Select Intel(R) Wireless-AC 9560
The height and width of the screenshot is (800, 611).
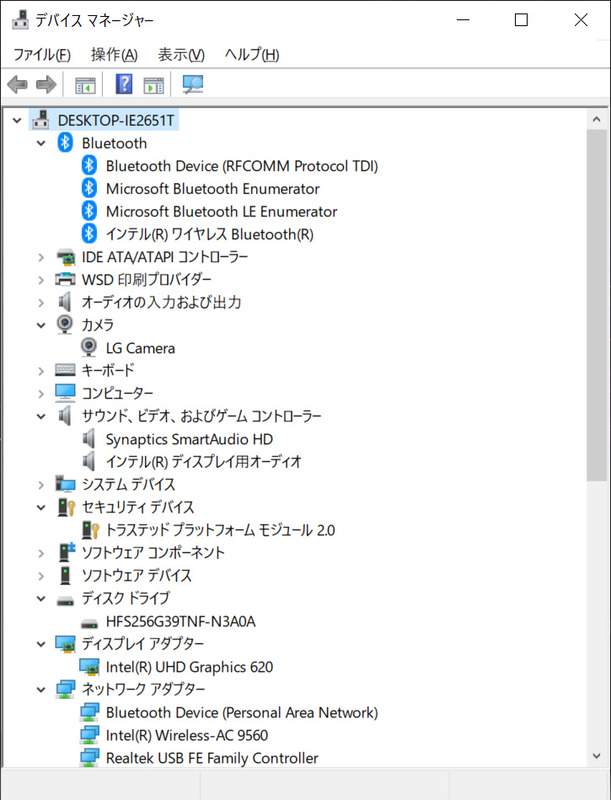pos(187,735)
